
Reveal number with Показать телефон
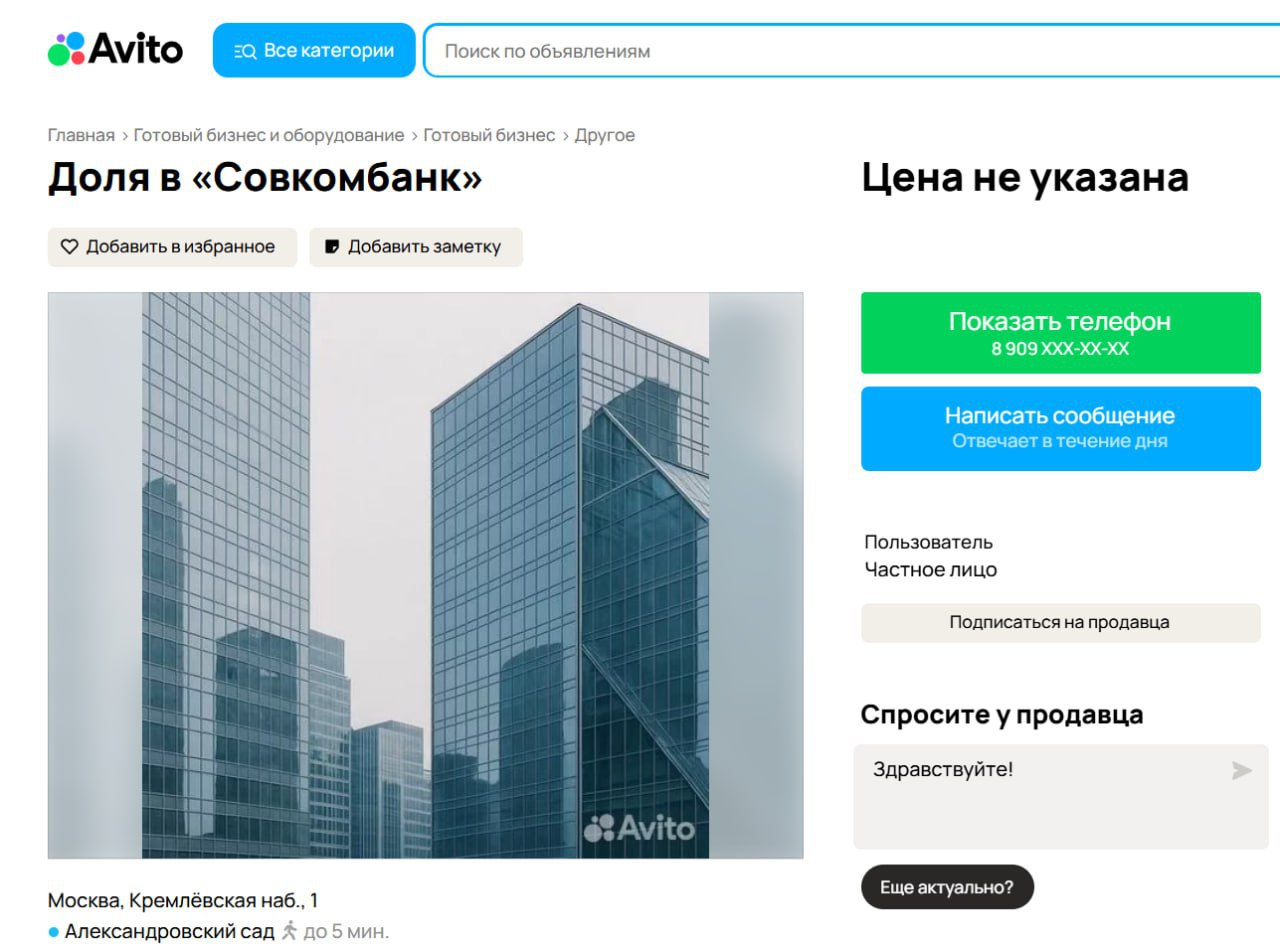tap(1061, 333)
